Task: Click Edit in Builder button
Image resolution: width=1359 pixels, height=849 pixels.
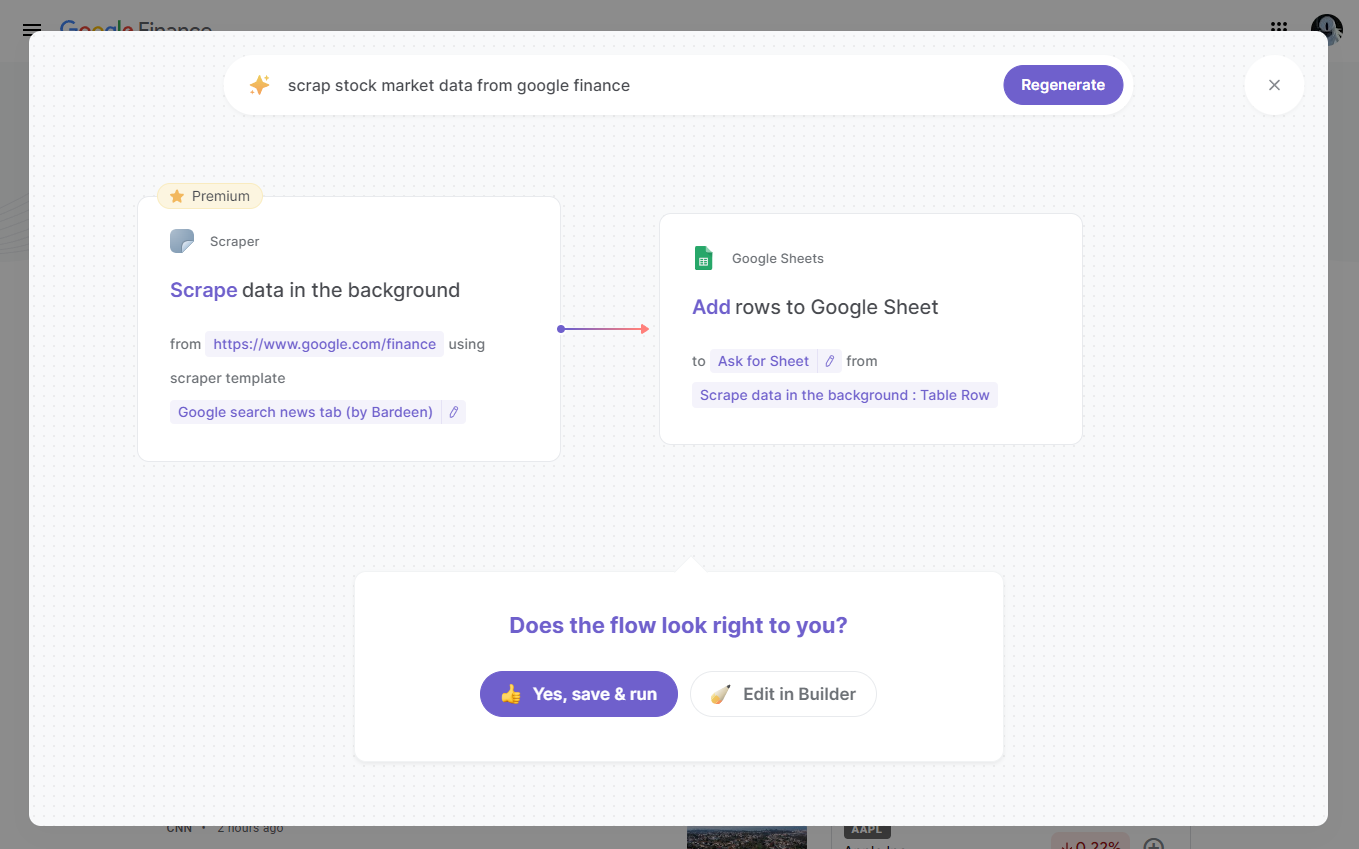Action: coord(783,694)
